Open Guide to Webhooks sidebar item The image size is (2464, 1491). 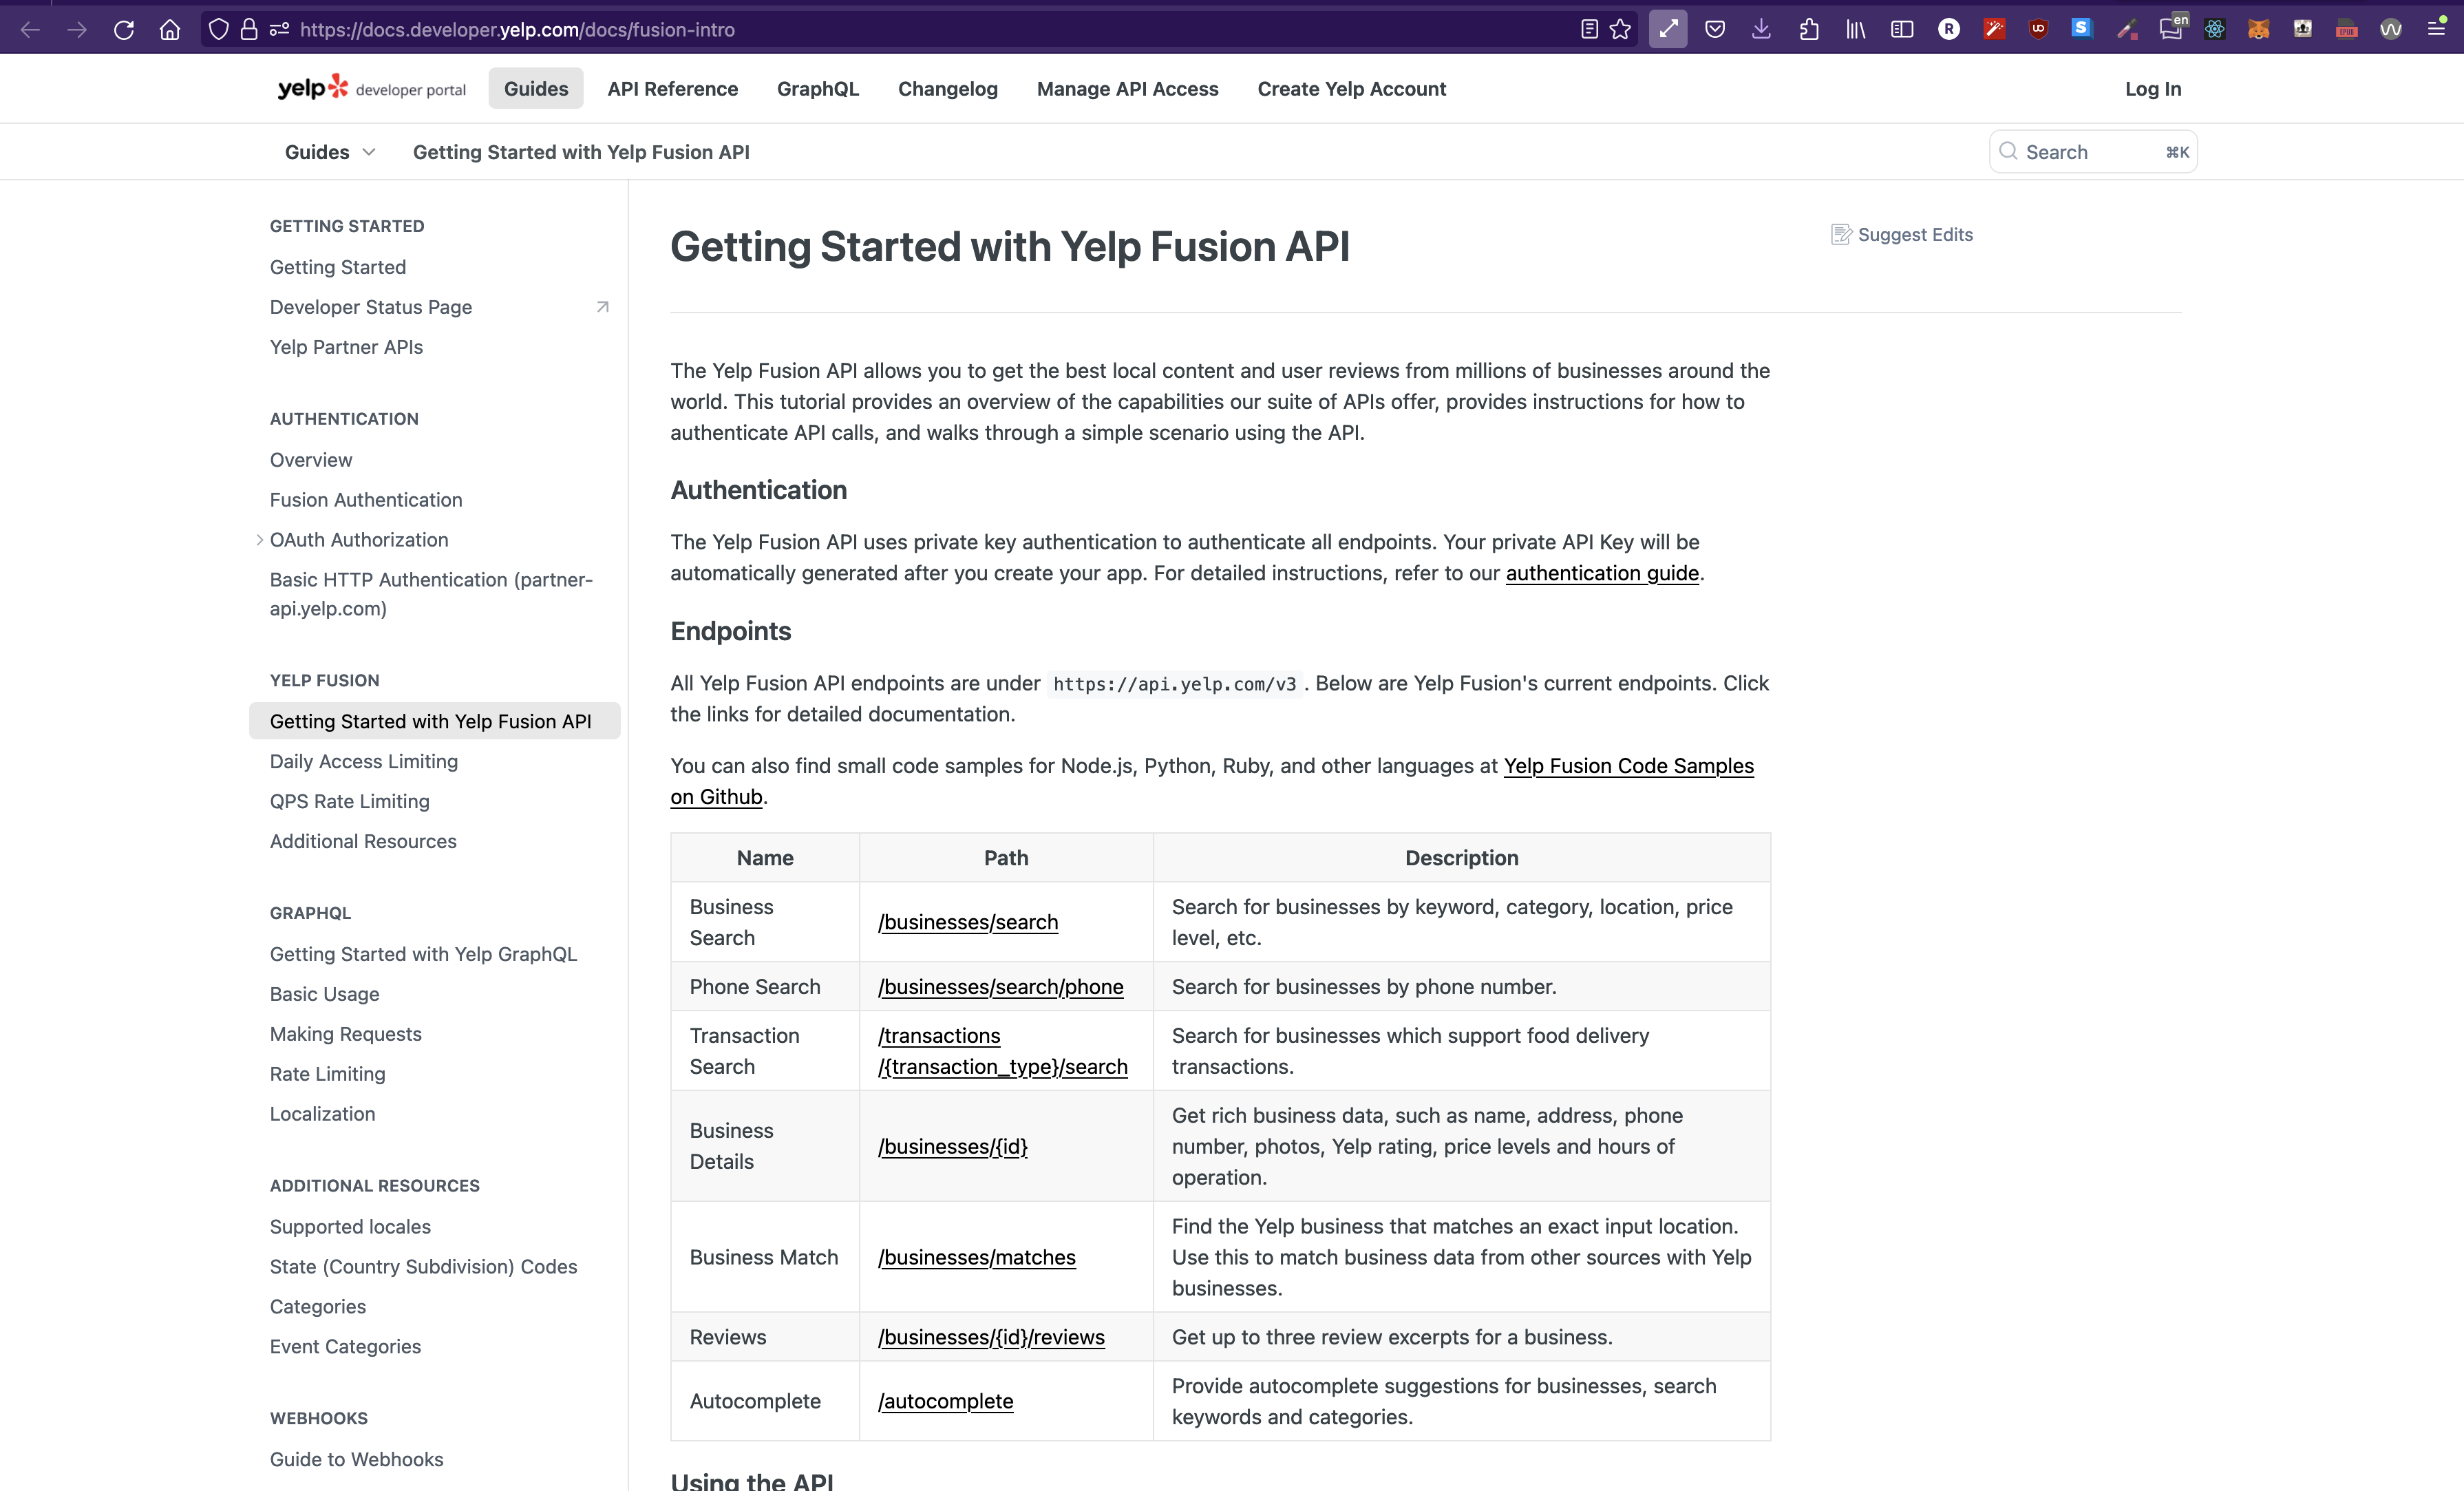(x=357, y=1459)
